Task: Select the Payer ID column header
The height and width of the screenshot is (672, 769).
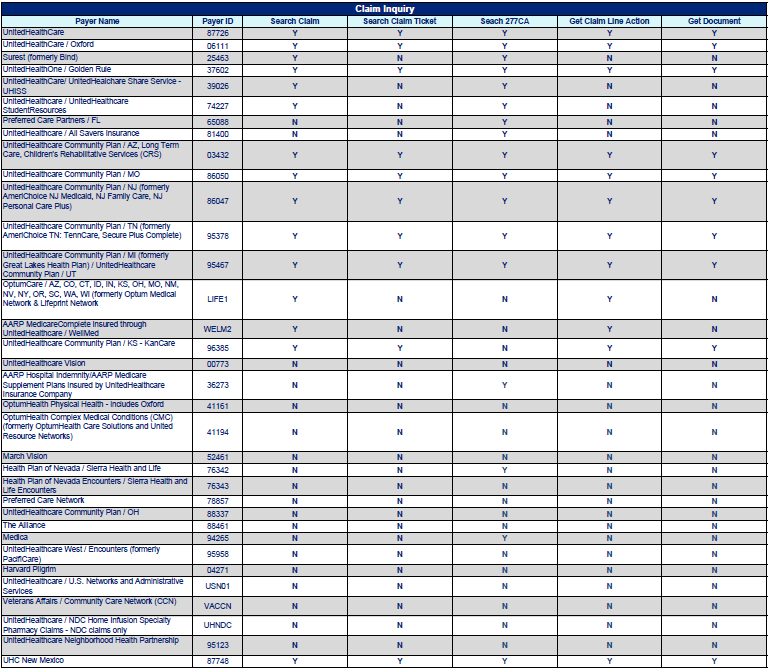Action: tap(218, 21)
